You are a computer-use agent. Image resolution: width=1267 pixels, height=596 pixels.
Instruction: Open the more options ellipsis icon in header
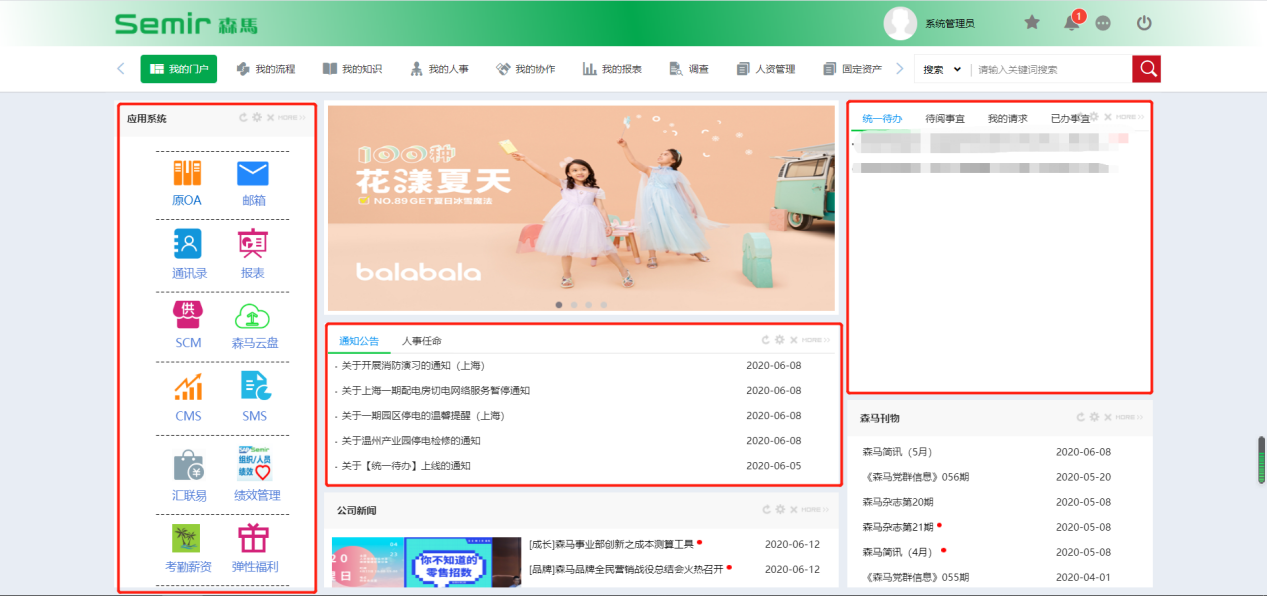(x=1103, y=23)
